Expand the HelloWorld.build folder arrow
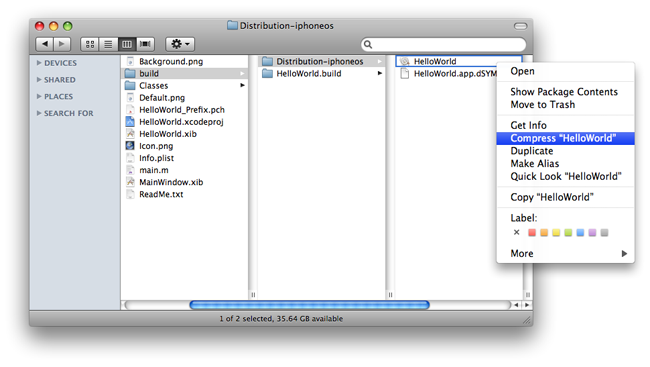This screenshot has width=650, height=367. click(379, 73)
